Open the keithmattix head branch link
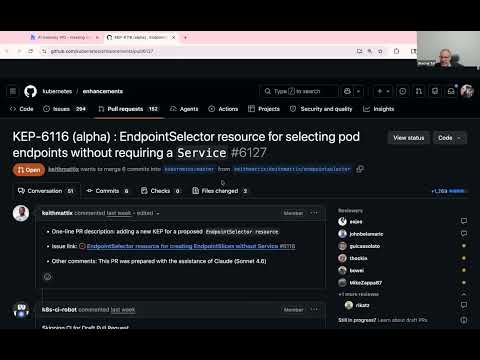Viewport: 480px width, 360px height. [292, 169]
